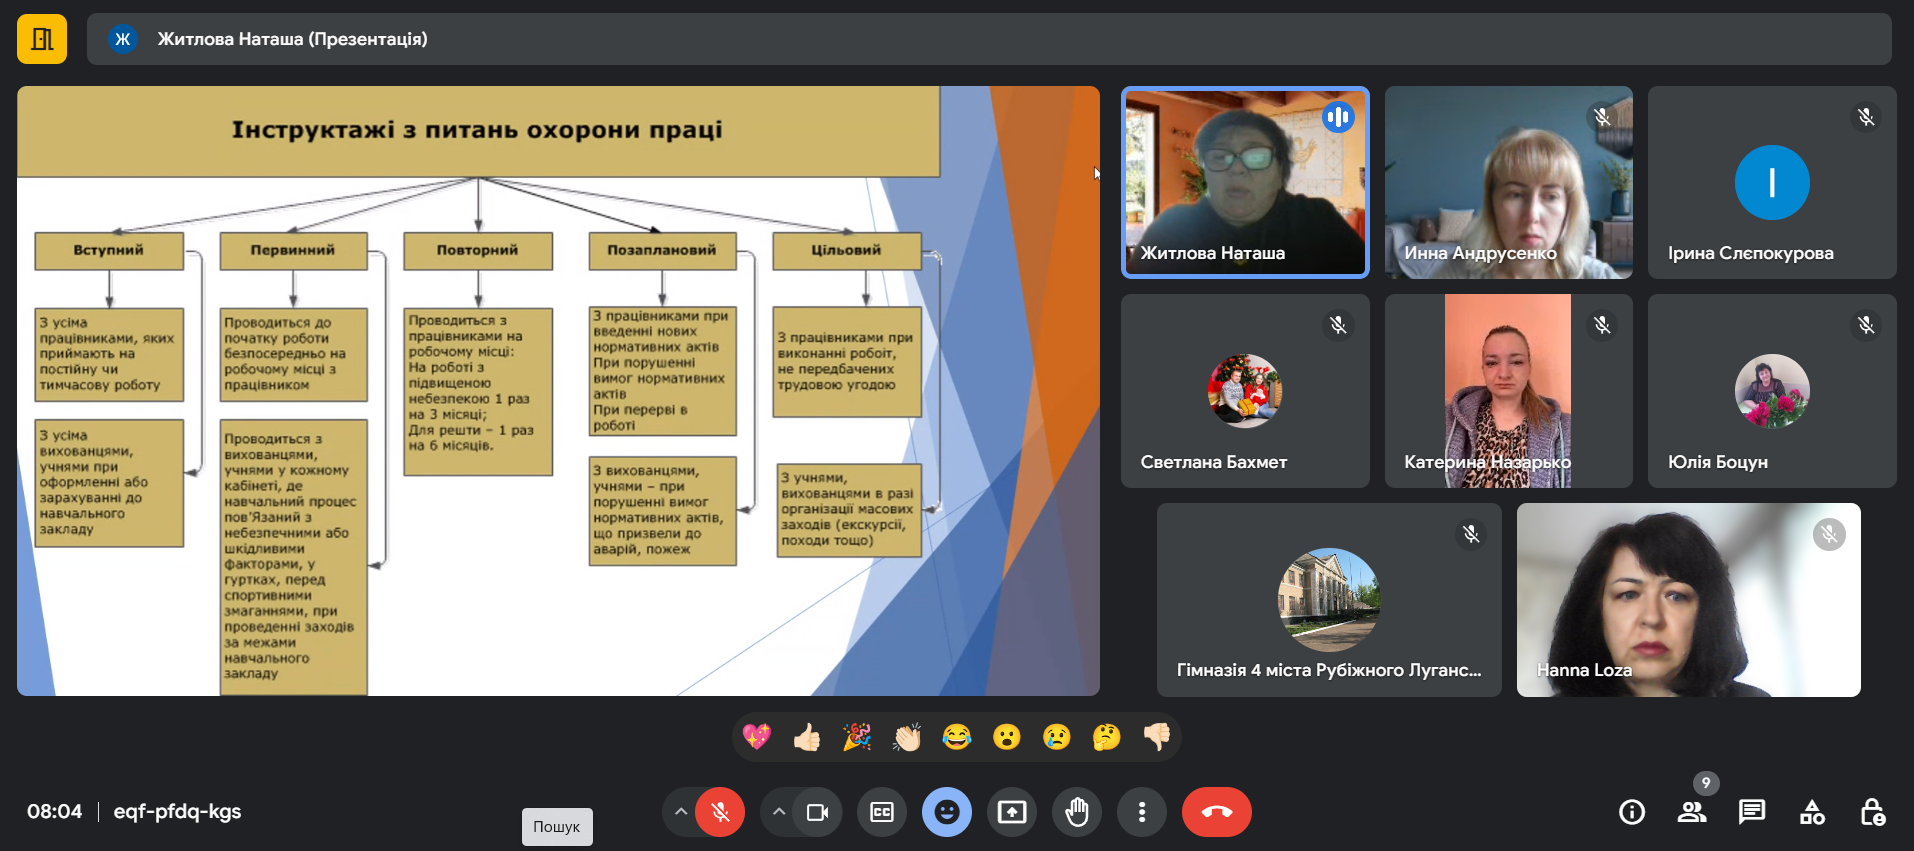
Task: Open the emoji reactions button
Action: point(946,812)
